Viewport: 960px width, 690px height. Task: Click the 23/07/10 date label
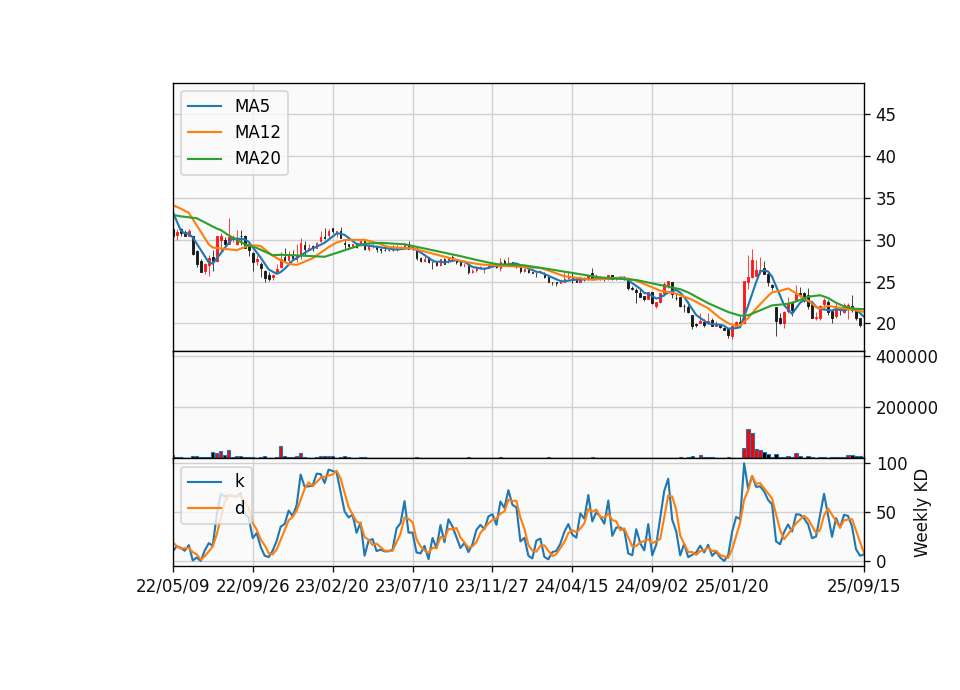click(x=412, y=587)
